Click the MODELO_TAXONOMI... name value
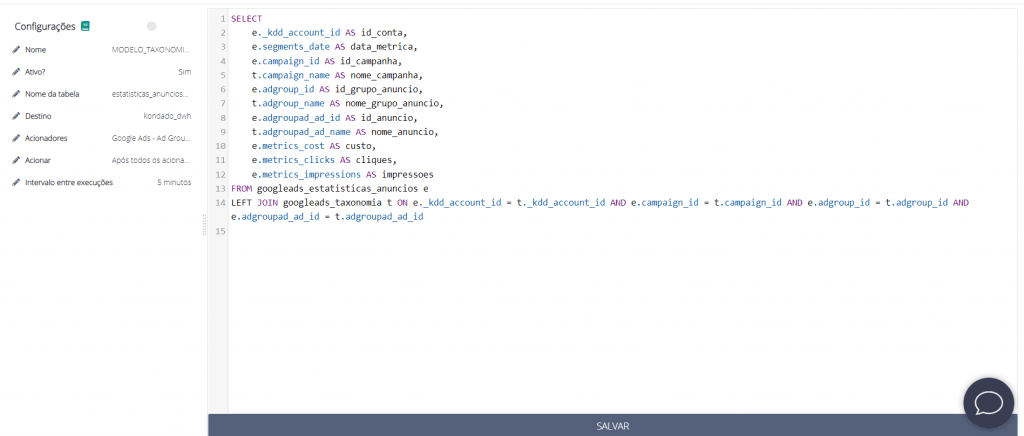This screenshot has height=436, width=1024. 151,49
